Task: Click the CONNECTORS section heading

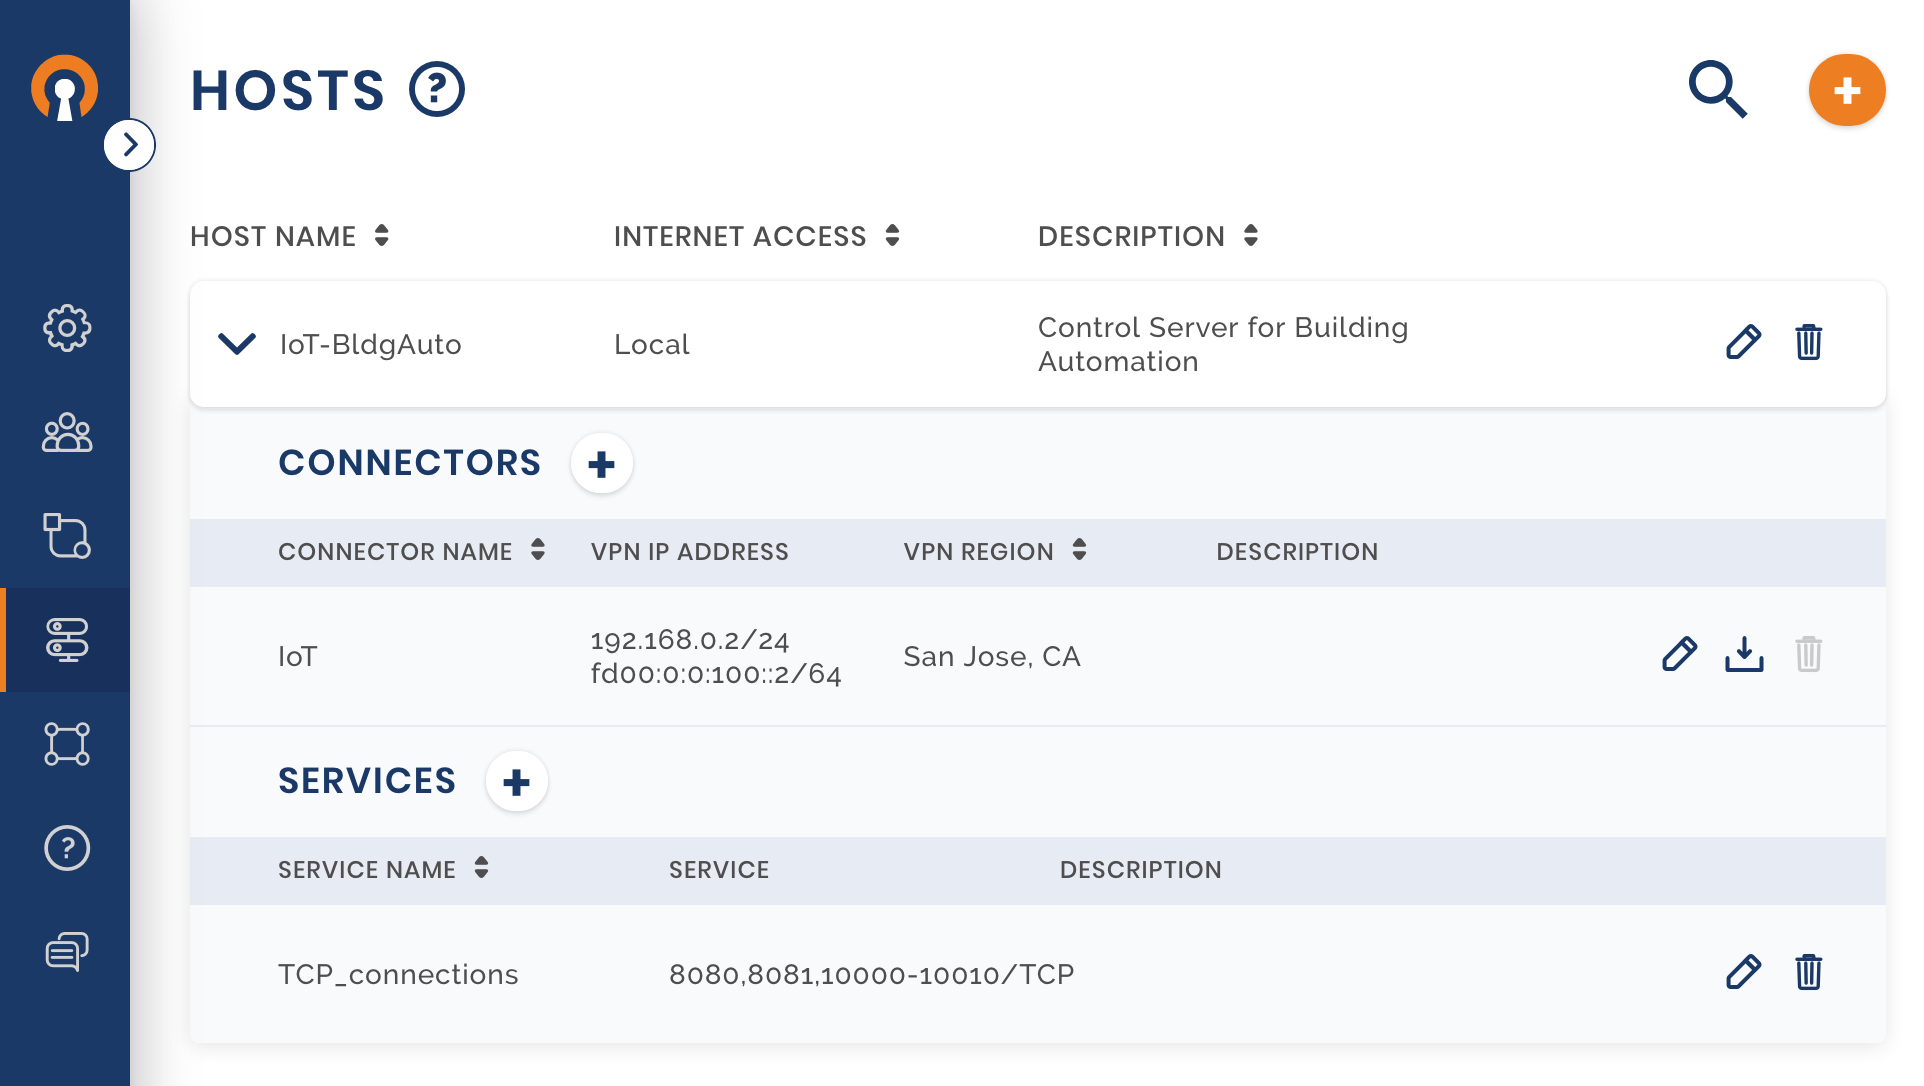Action: (410, 463)
